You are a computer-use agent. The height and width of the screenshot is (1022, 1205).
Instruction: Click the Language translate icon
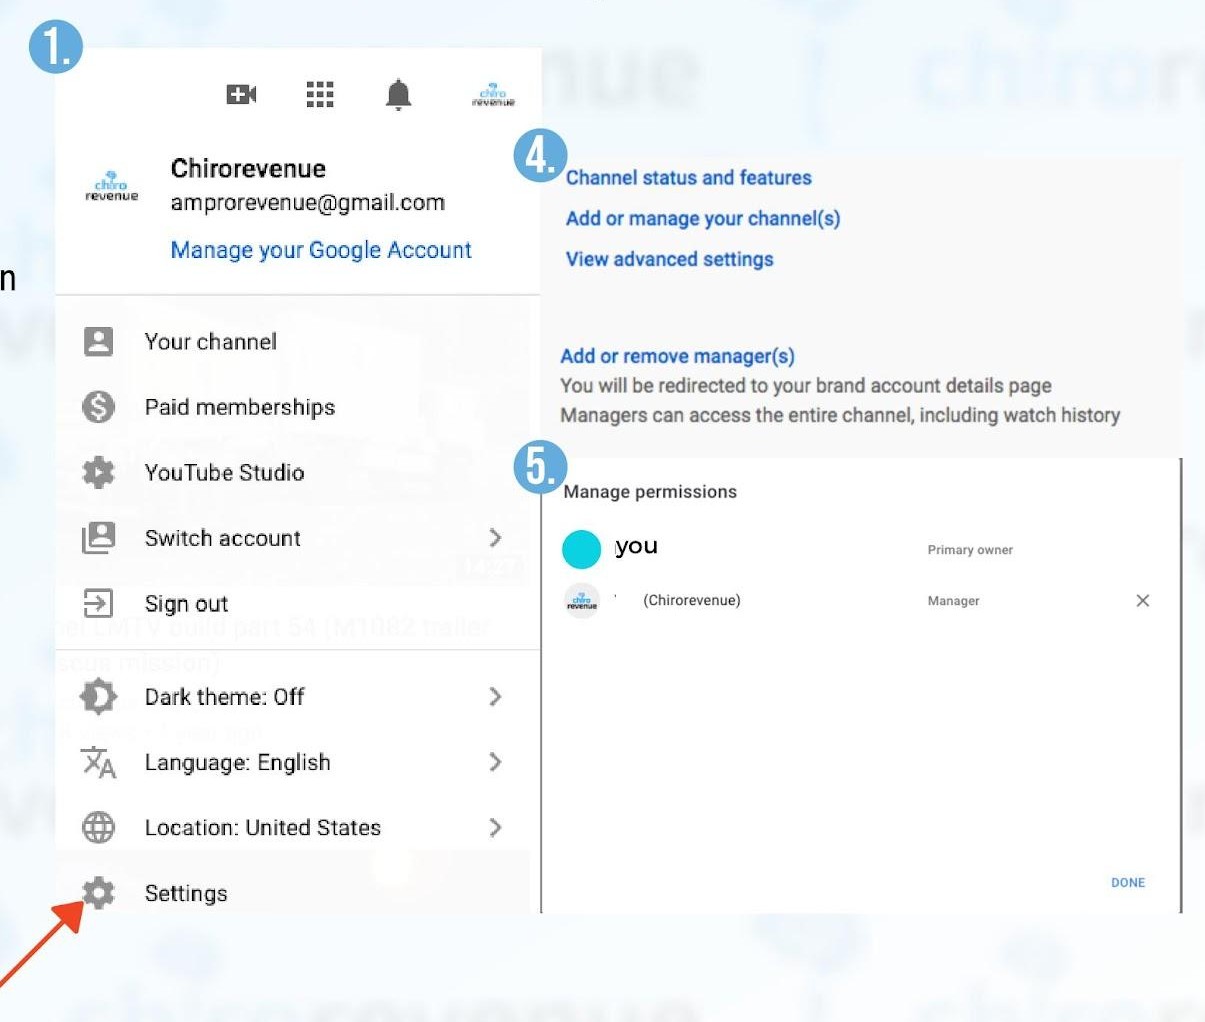(x=98, y=762)
